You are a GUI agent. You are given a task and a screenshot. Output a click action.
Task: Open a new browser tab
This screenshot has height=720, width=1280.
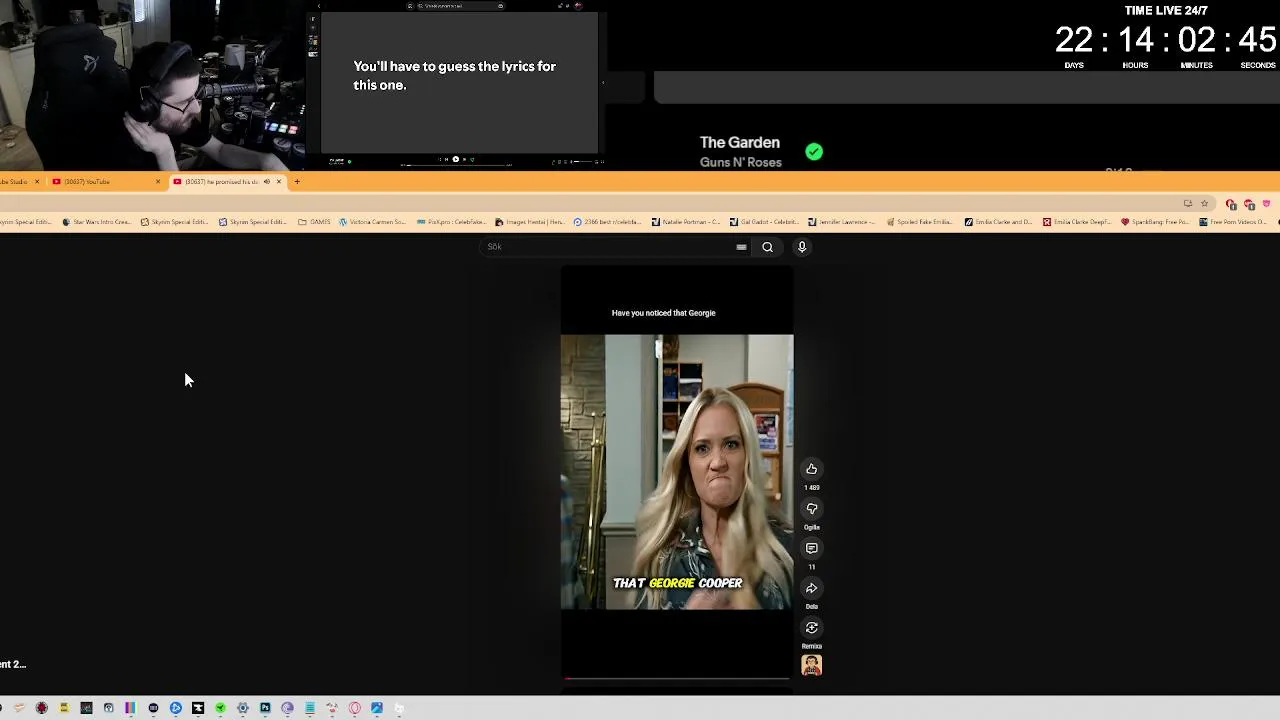(297, 182)
